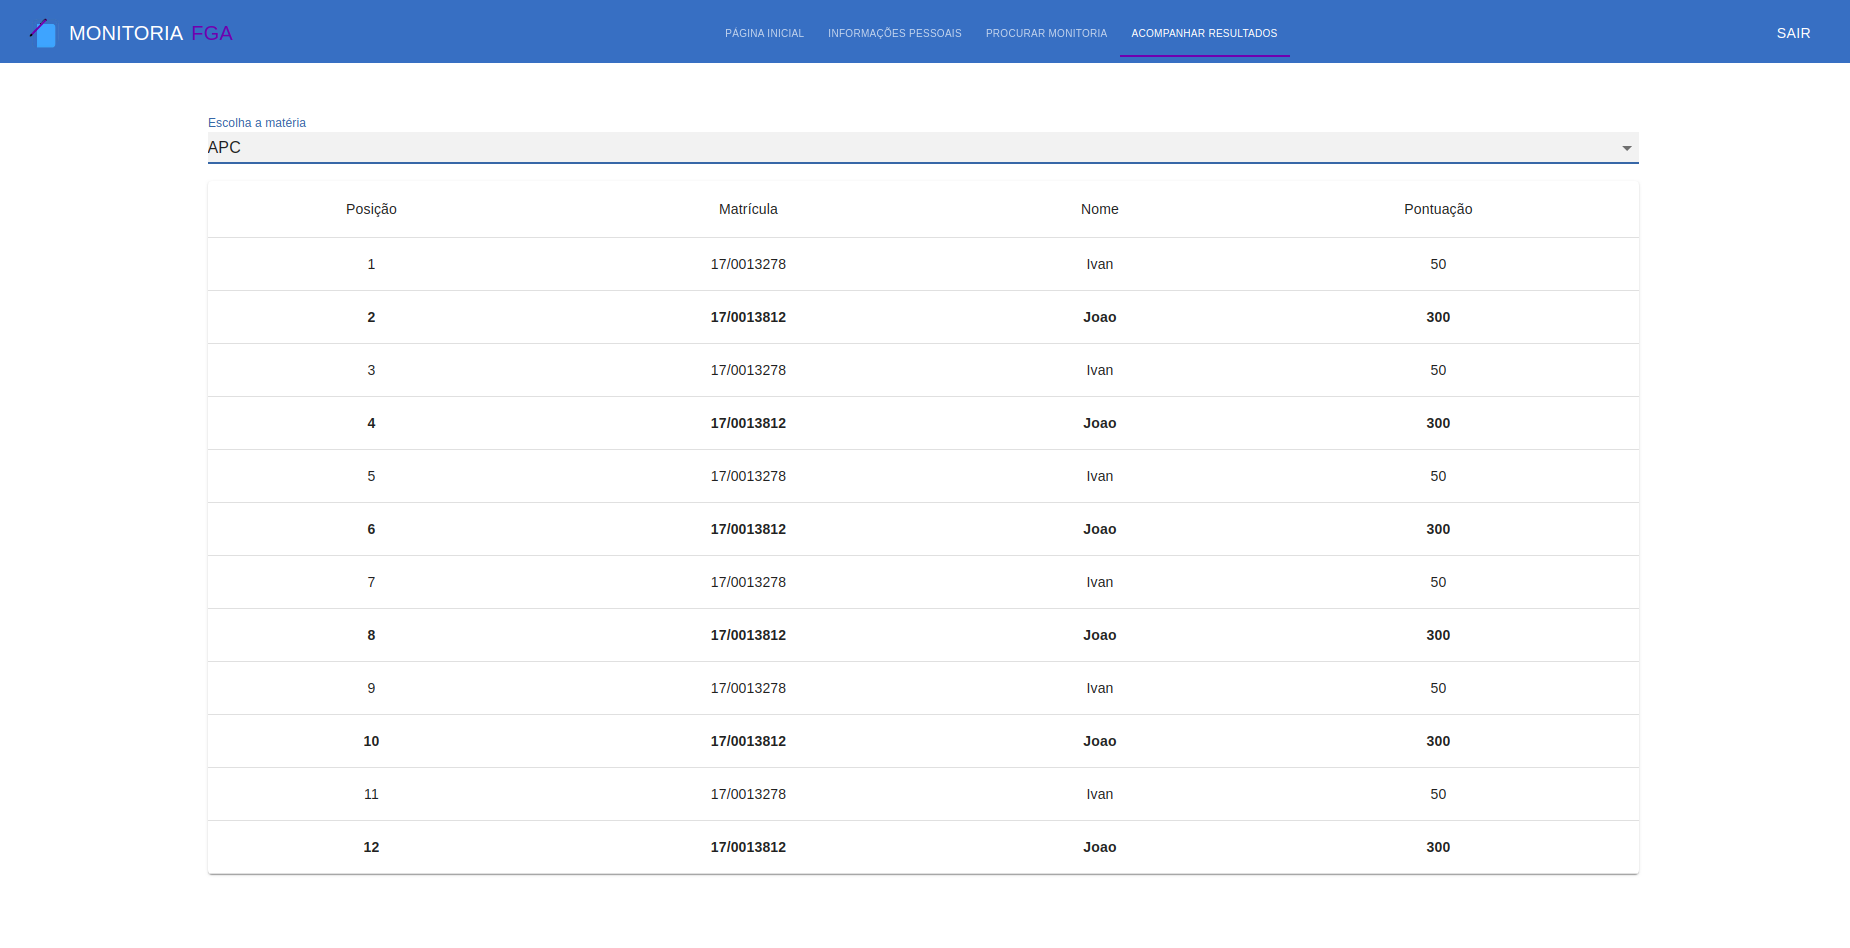Click the Pontuação column header
This screenshot has width=1850, height=948.
coord(1438,209)
